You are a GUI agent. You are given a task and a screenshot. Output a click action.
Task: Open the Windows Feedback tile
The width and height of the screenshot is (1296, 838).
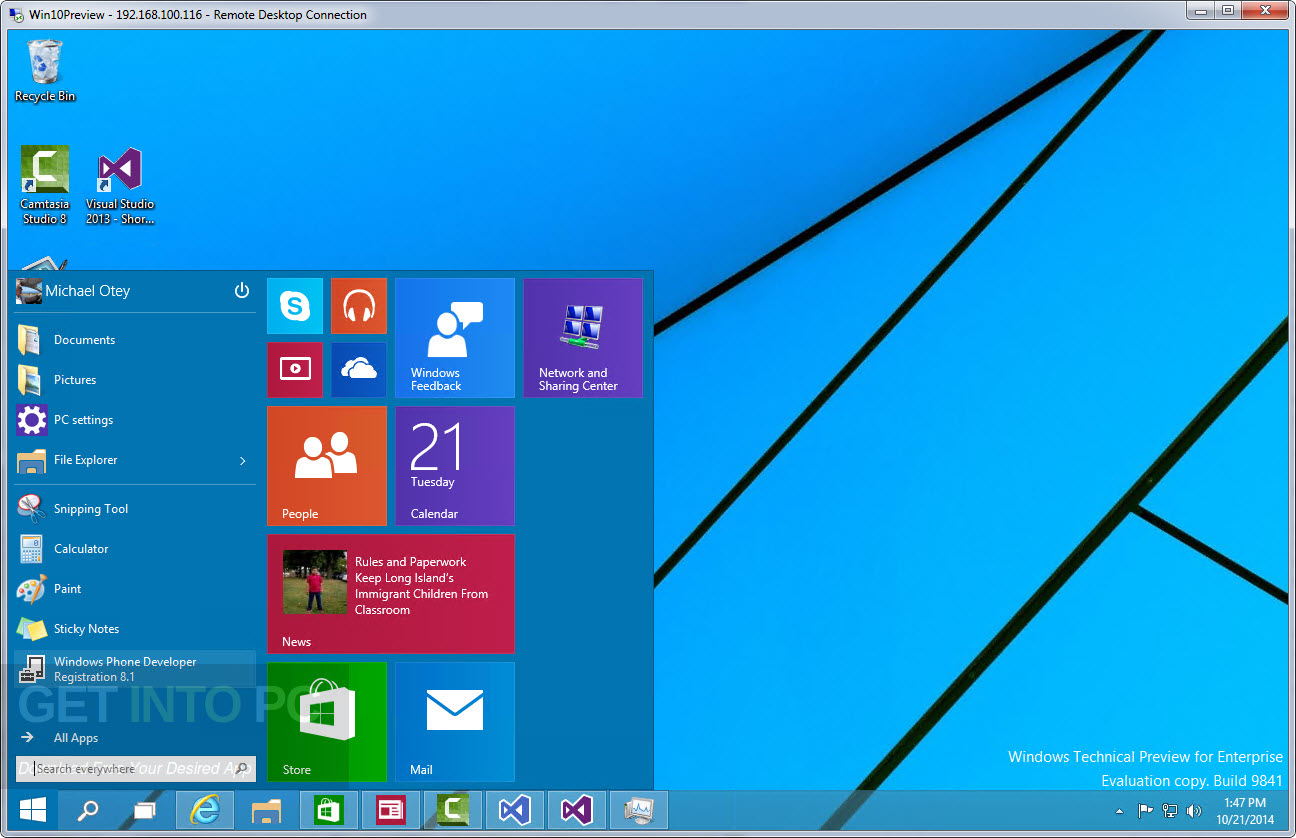coord(455,338)
